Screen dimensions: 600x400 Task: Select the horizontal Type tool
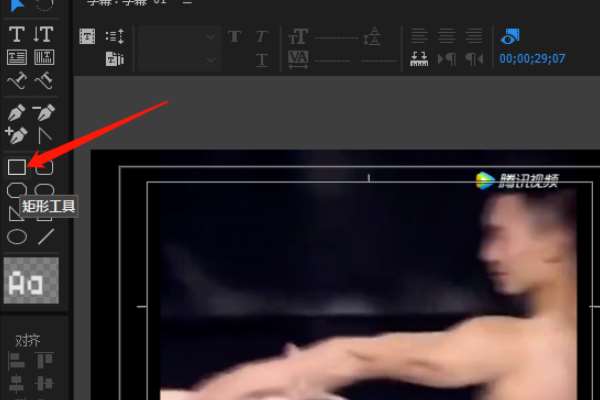coord(16,34)
